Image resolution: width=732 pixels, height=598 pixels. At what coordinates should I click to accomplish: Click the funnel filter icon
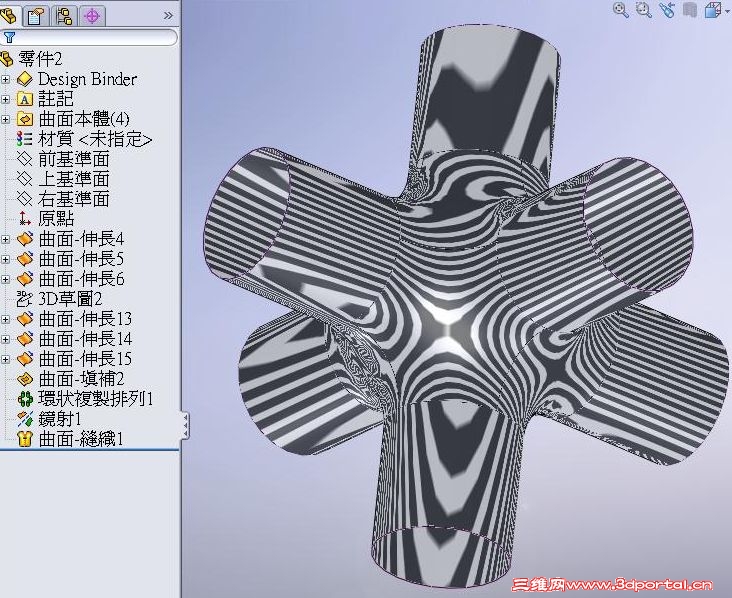[x=9, y=37]
